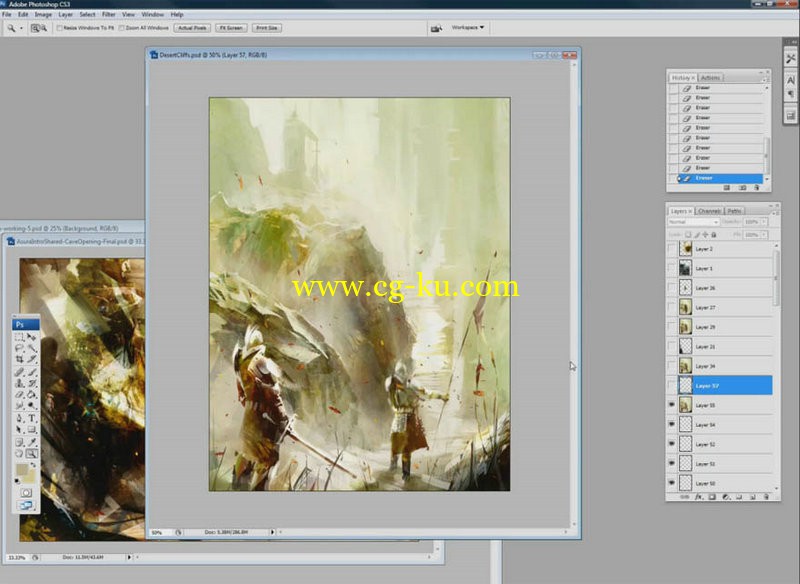Select the Paint Bucket tool
This screenshot has width=800, height=584.
pos(32,394)
